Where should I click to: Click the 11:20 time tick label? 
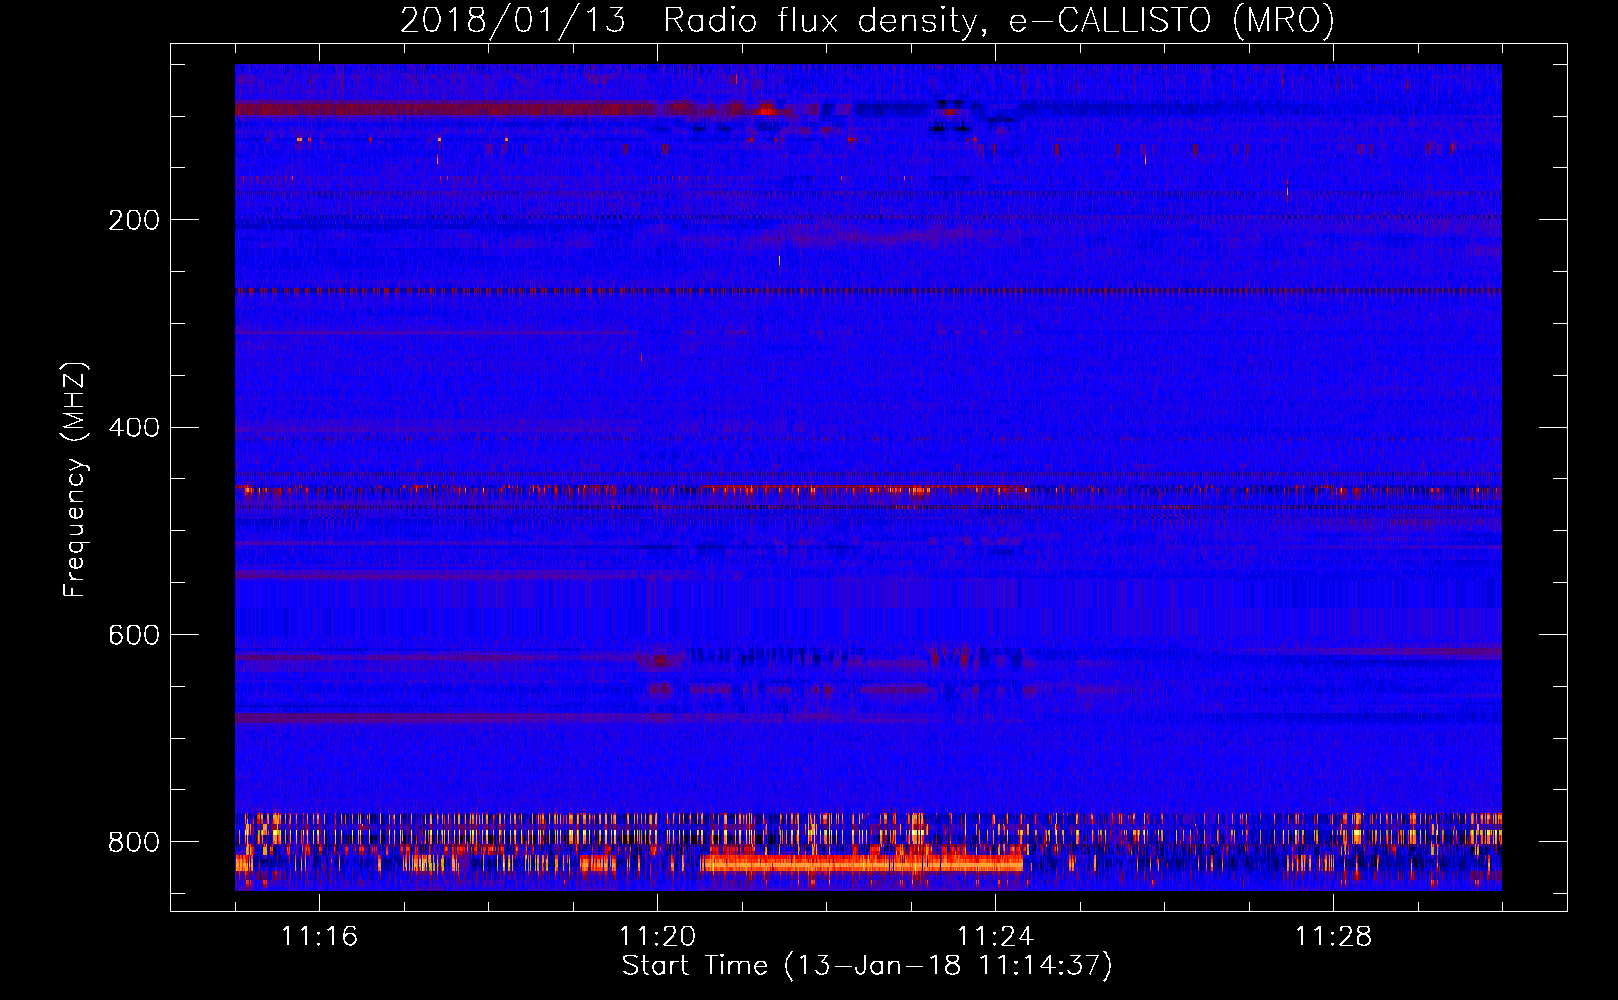pyautogui.click(x=657, y=936)
